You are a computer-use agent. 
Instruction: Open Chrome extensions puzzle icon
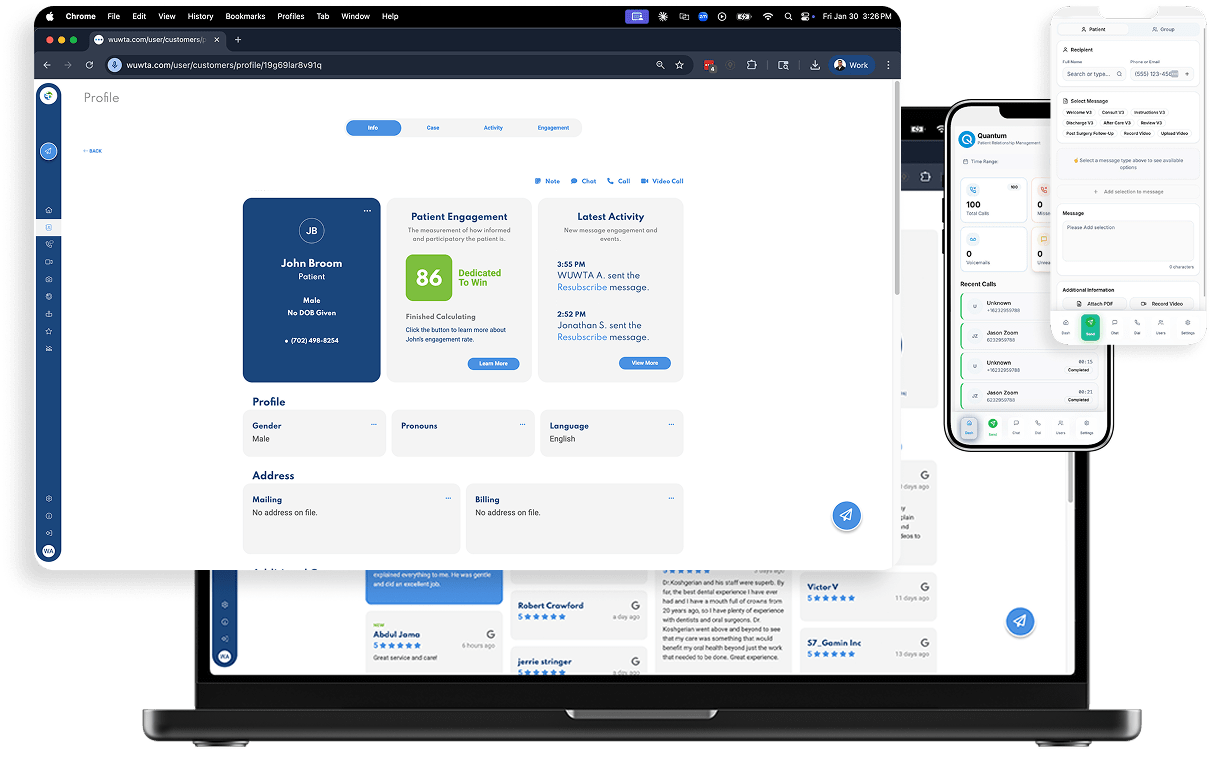pyautogui.click(x=751, y=65)
